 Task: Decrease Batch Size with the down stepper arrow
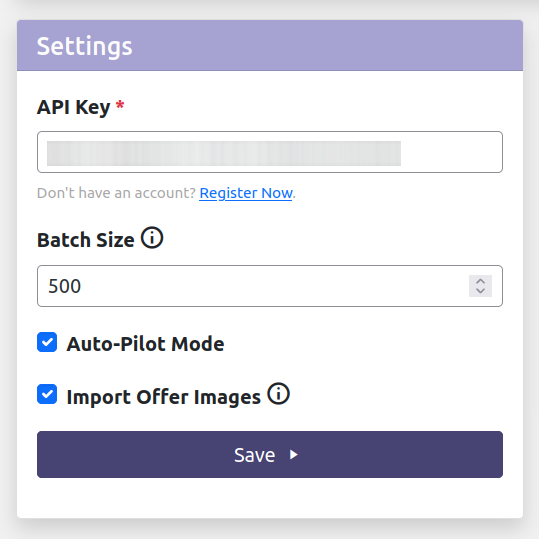coord(480,291)
